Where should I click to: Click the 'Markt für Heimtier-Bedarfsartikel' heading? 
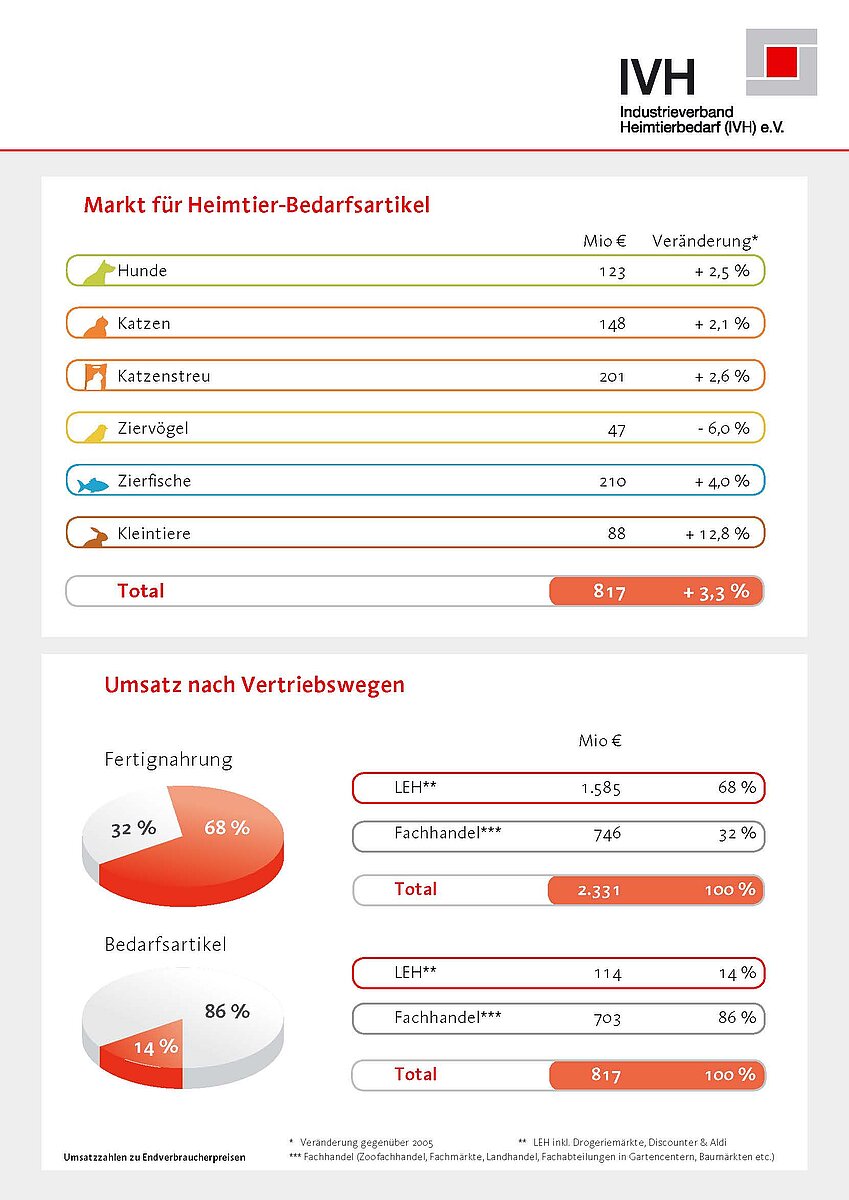[x=256, y=206]
